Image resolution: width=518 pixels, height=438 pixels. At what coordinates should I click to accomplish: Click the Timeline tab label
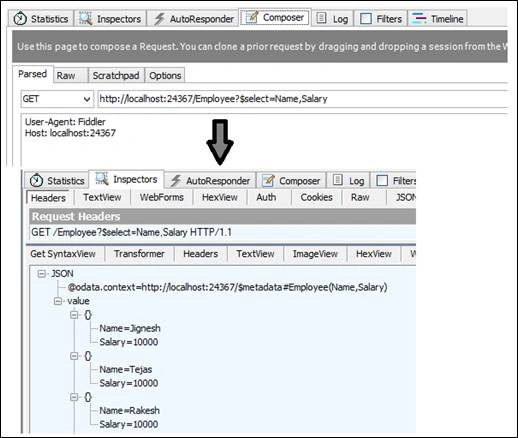(447, 19)
